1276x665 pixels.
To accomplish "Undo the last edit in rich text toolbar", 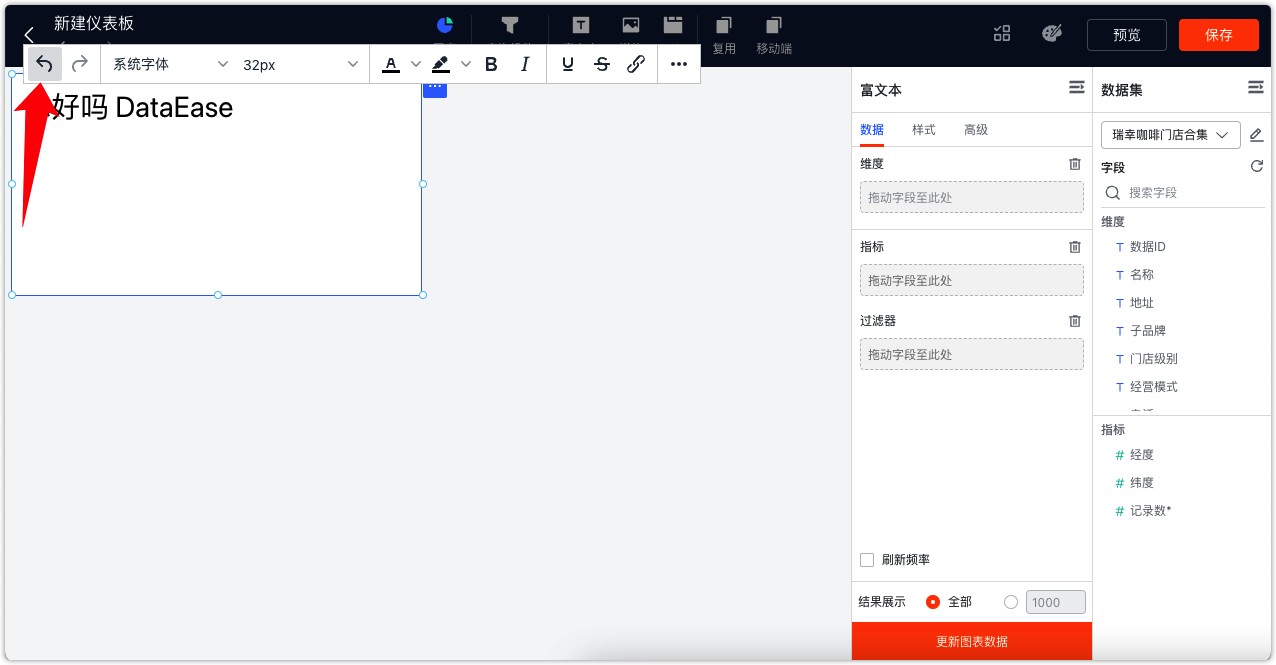I will 44,63.
